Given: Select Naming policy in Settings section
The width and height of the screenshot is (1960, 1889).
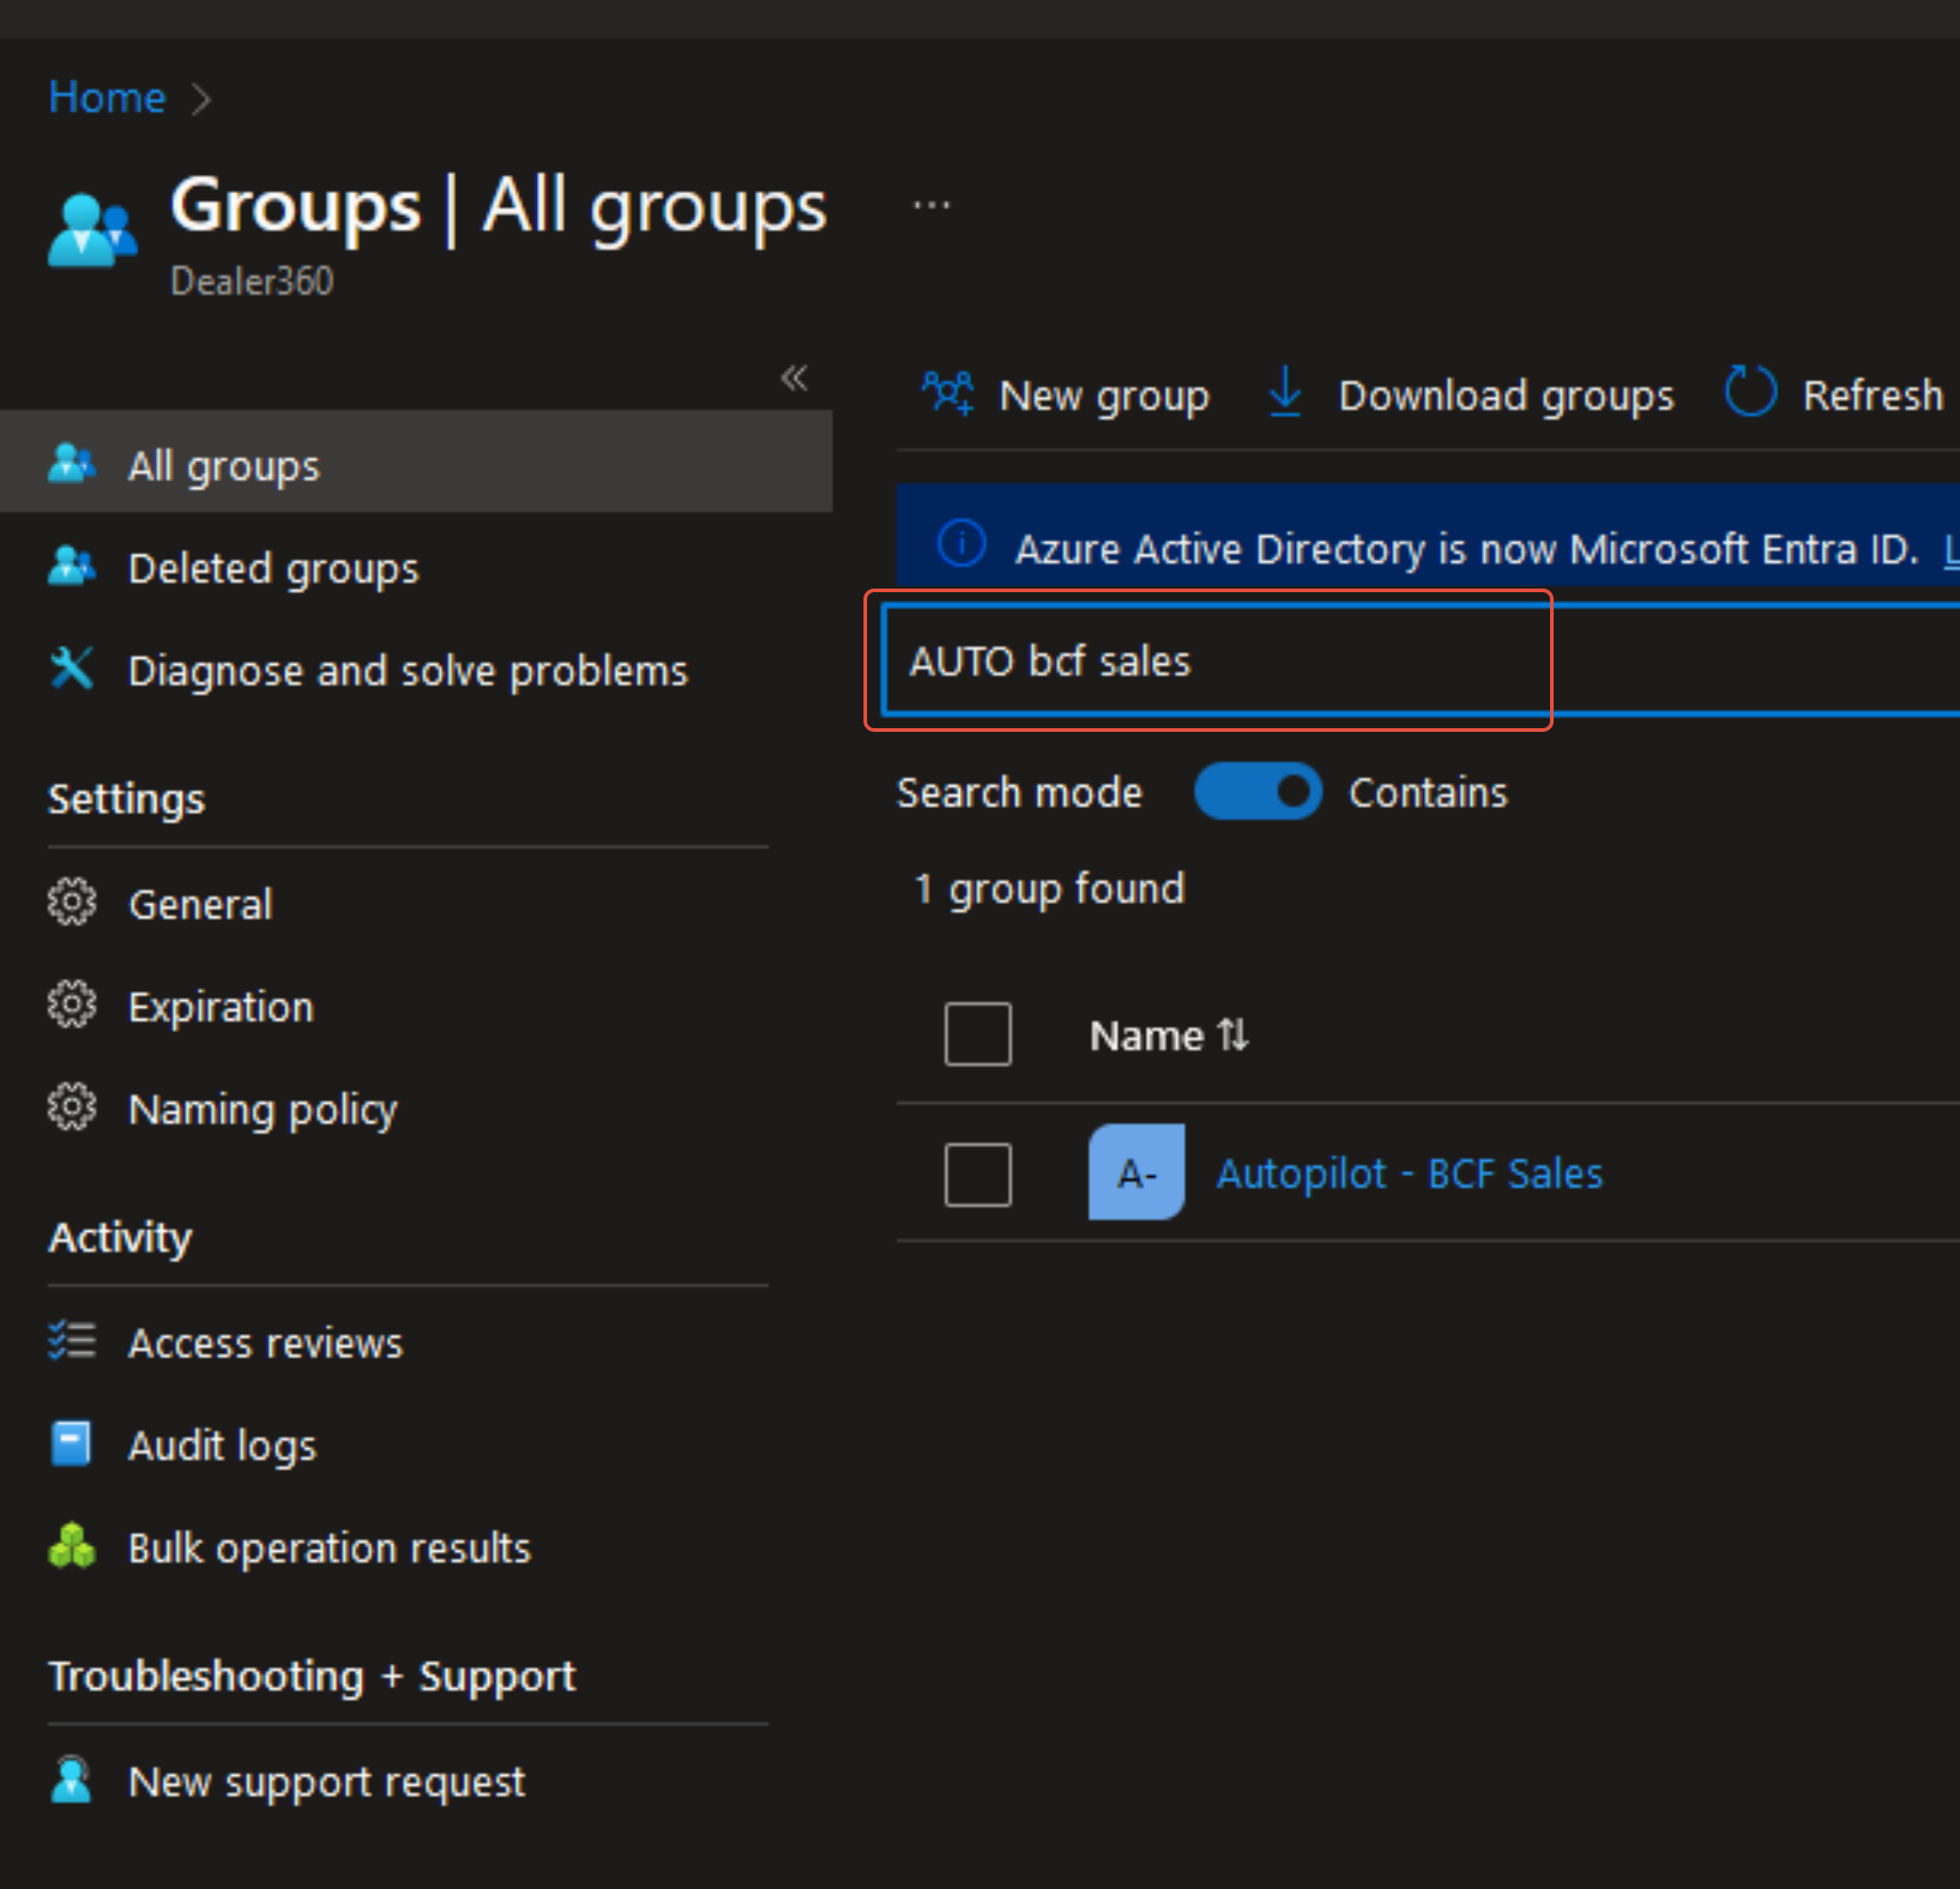Looking at the screenshot, I should click(x=262, y=1109).
